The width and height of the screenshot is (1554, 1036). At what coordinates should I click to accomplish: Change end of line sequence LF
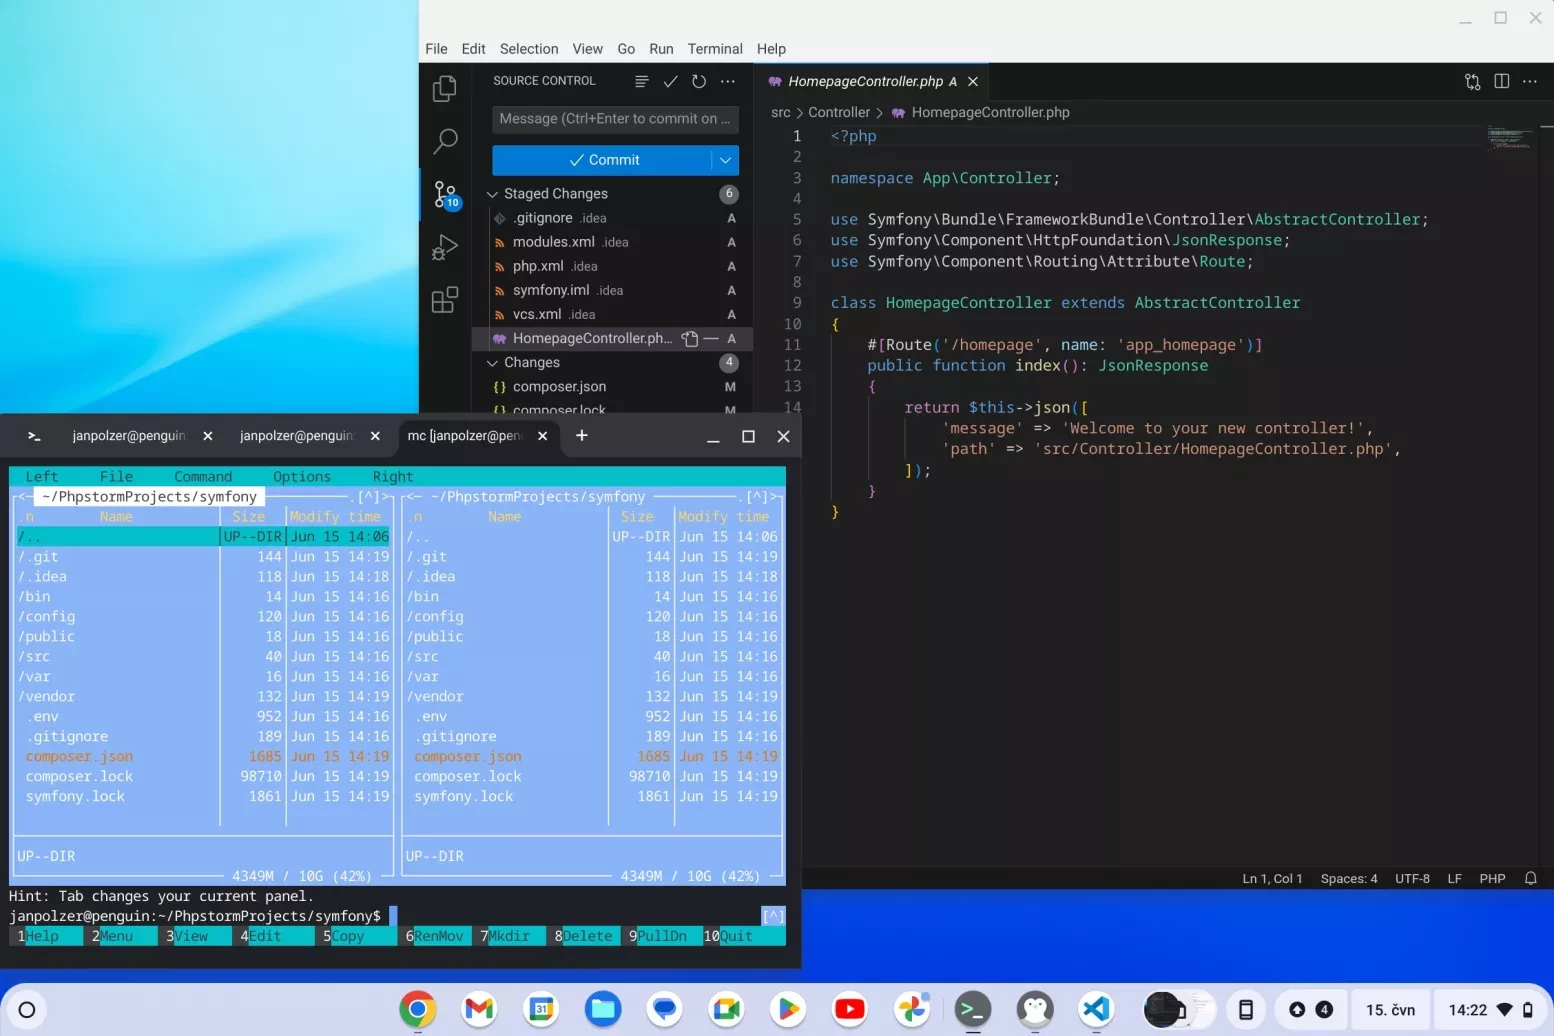1455,878
